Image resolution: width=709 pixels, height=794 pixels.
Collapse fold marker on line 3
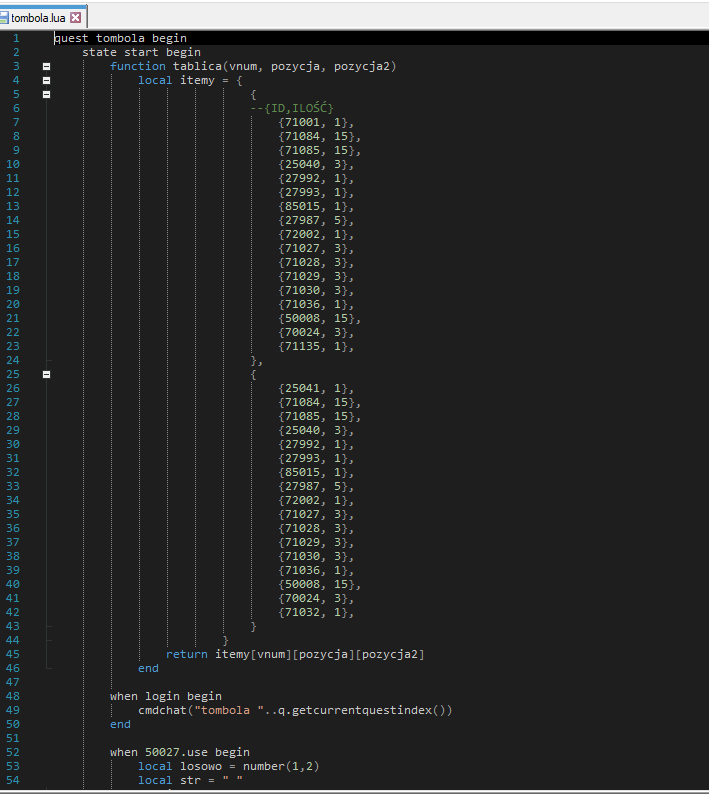coord(47,66)
